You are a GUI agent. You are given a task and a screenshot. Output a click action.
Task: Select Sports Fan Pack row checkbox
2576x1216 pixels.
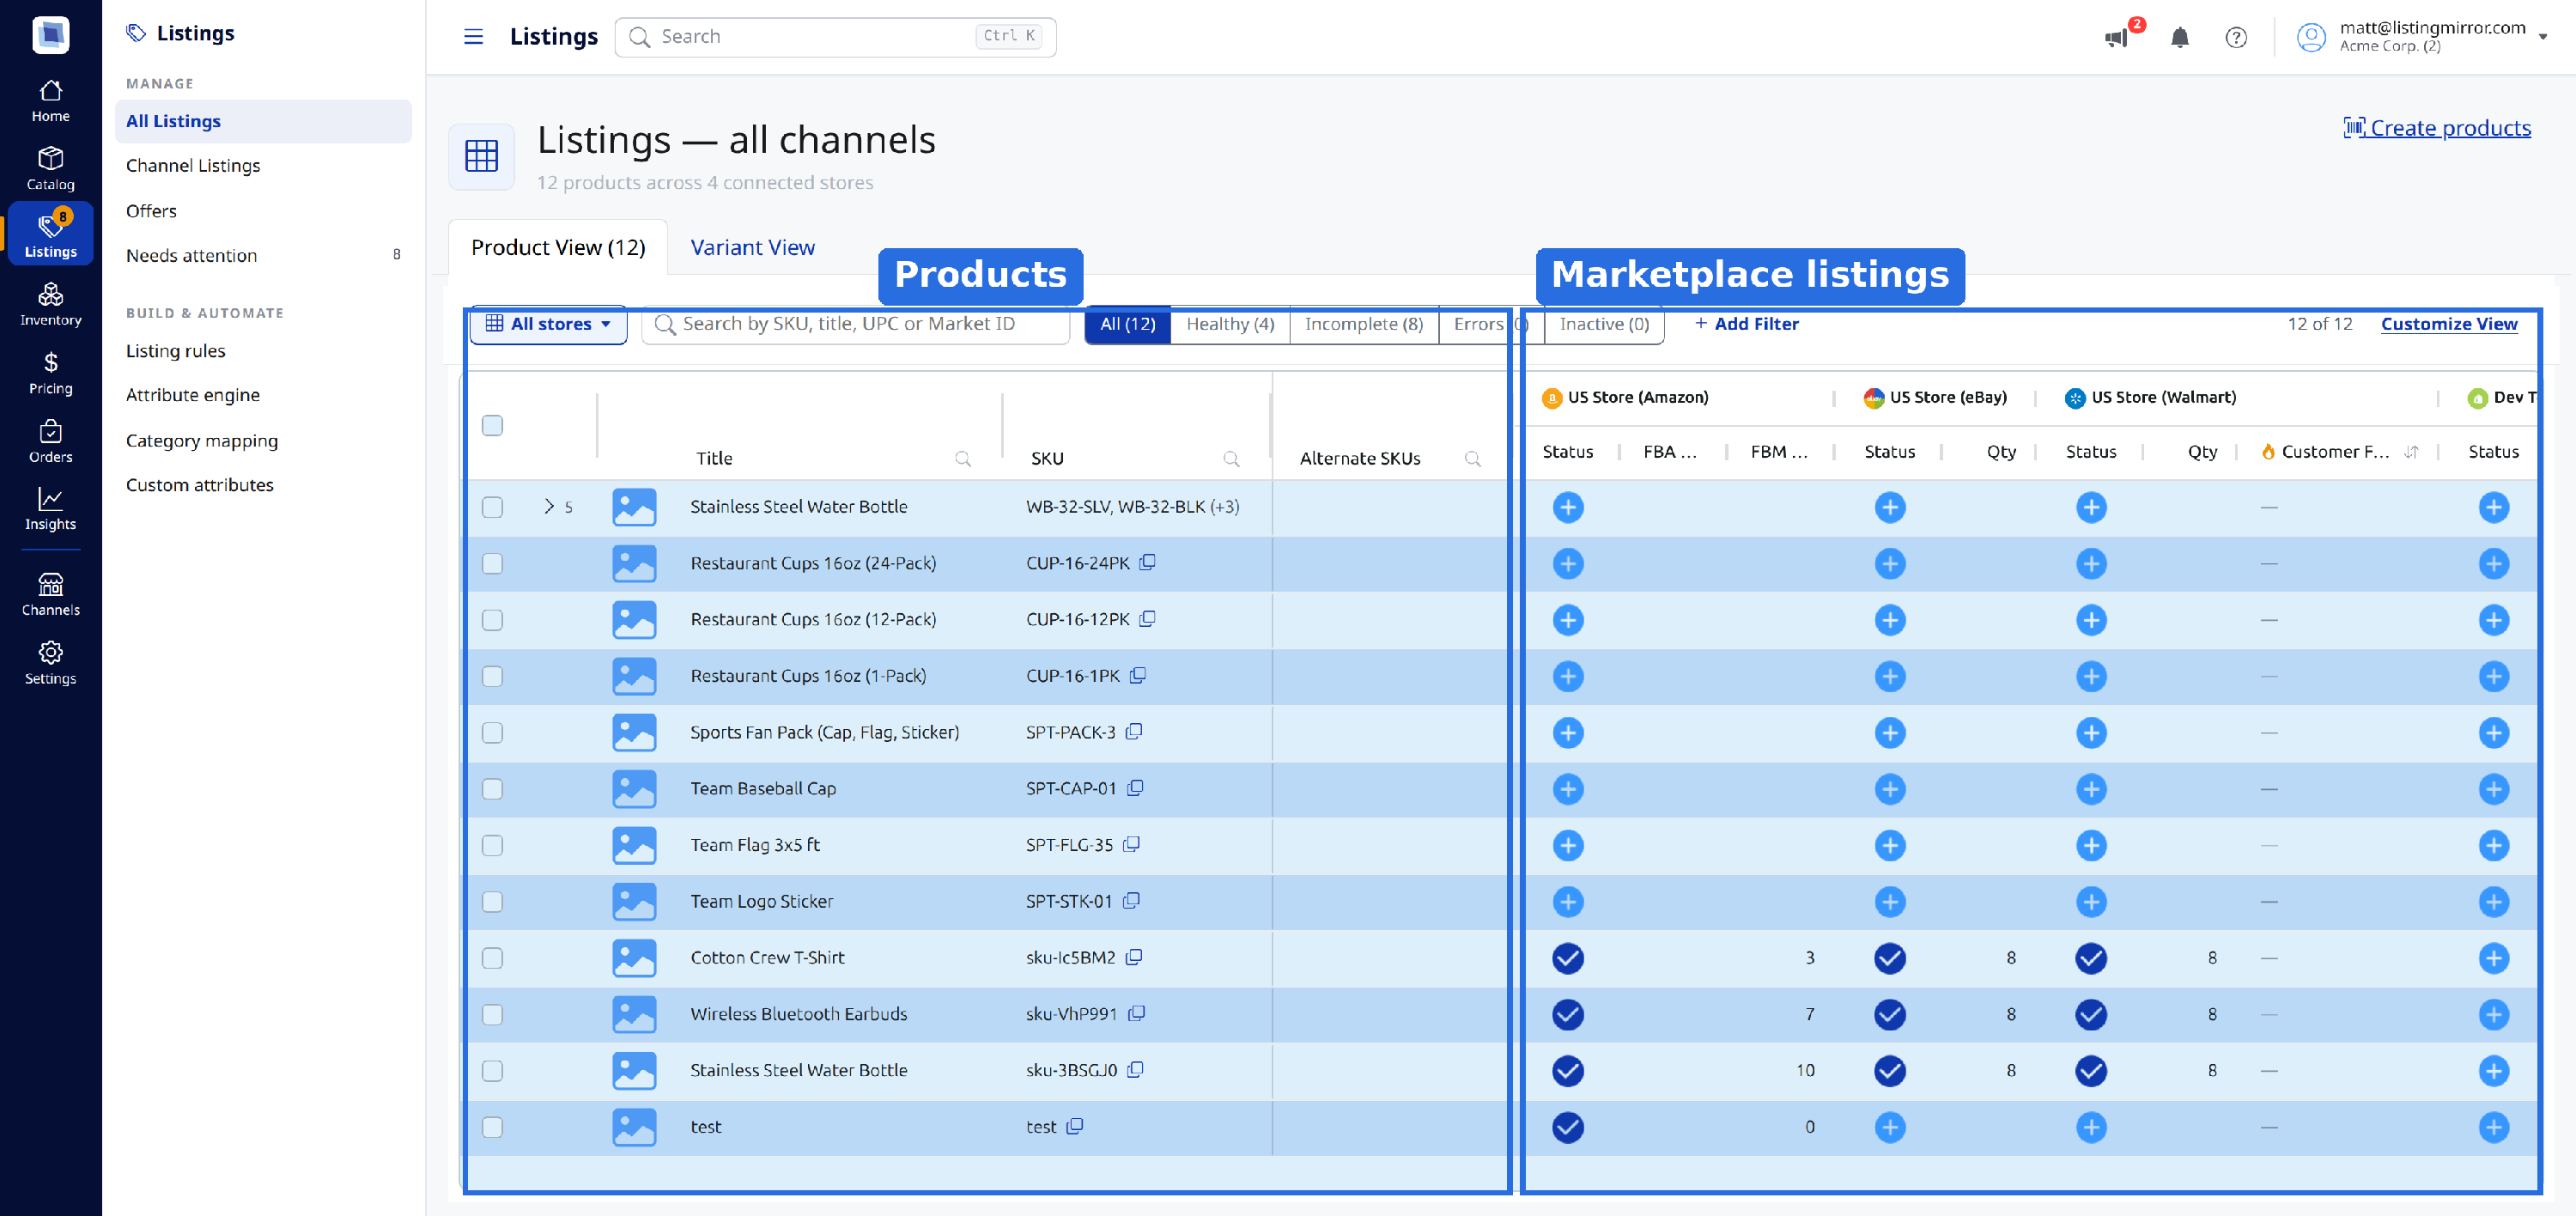click(x=492, y=732)
